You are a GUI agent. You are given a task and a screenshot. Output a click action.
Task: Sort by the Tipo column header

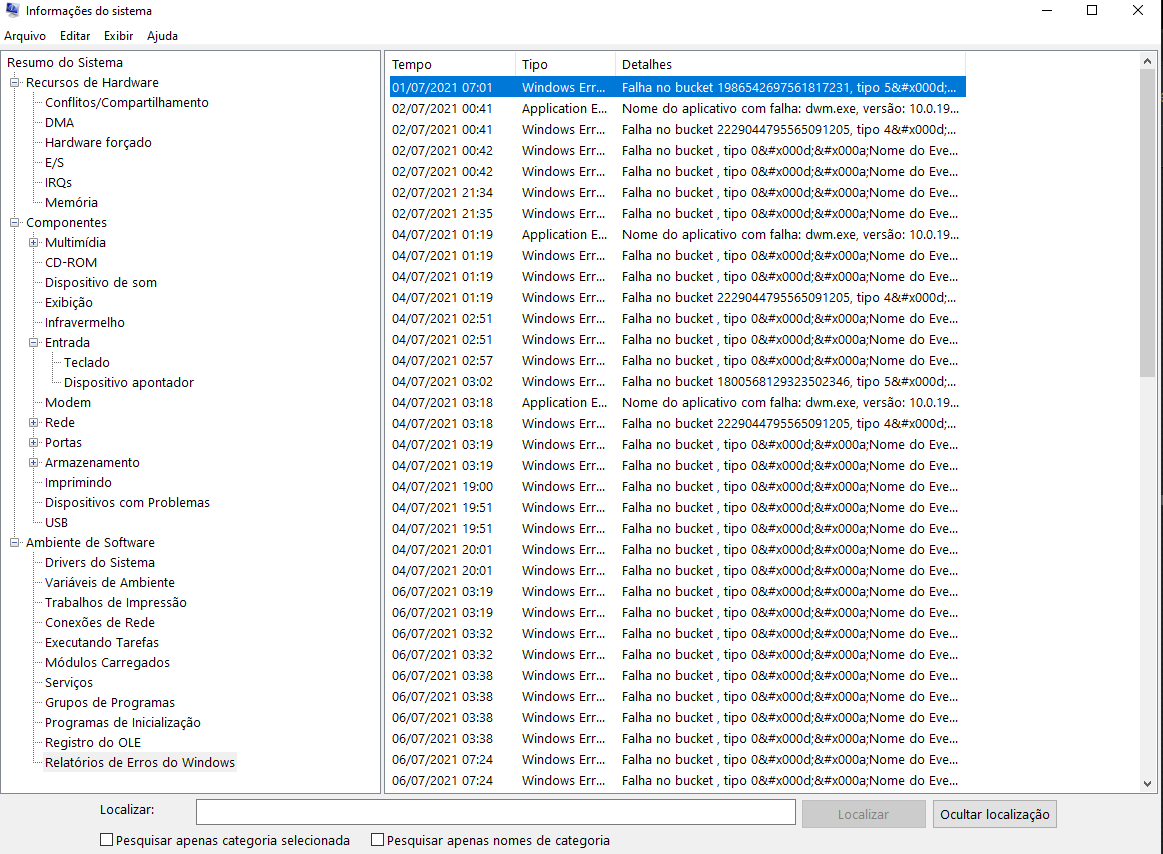point(565,65)
